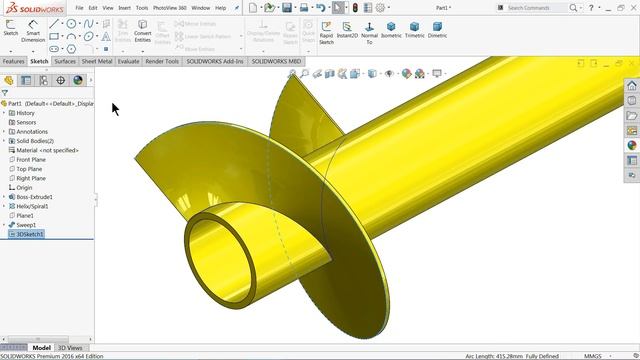
Task: Open the Tools menu
Action: 142,8
